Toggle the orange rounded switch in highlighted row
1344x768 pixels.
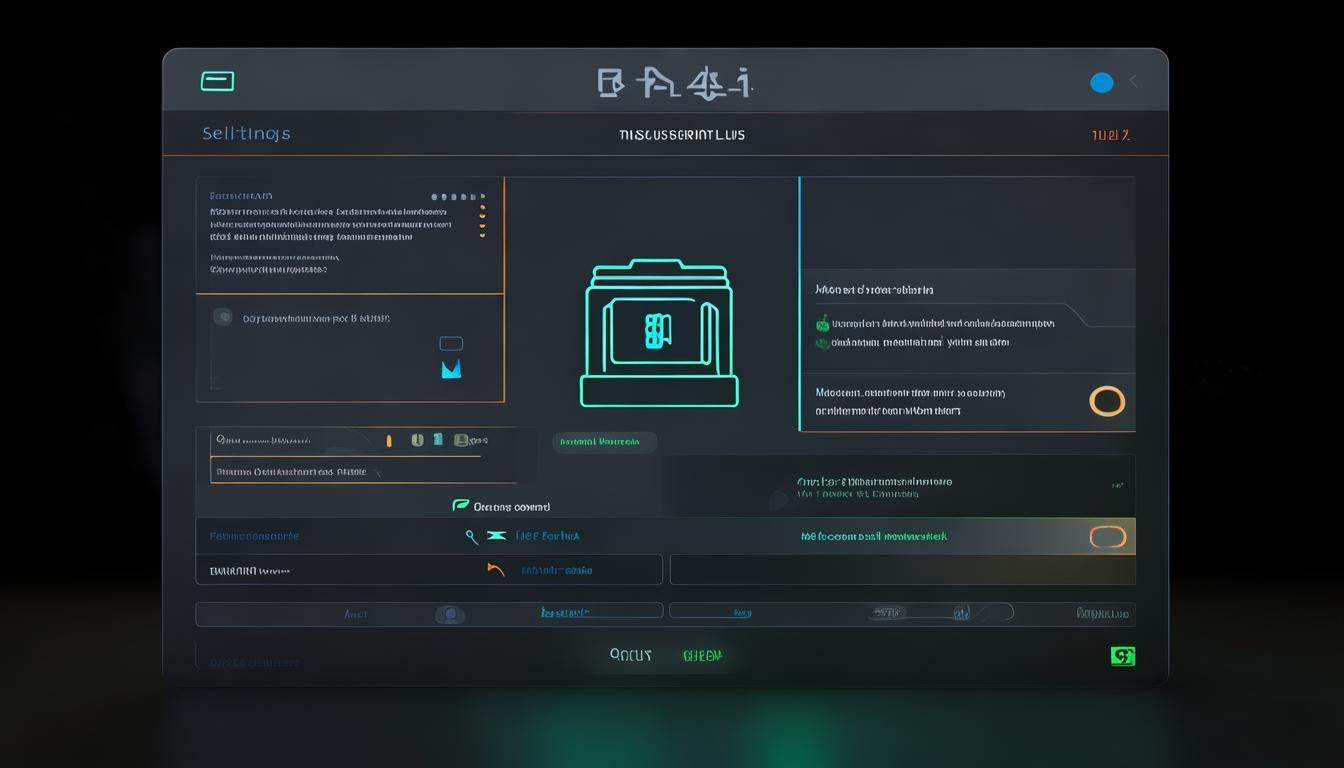[1107, 537]
